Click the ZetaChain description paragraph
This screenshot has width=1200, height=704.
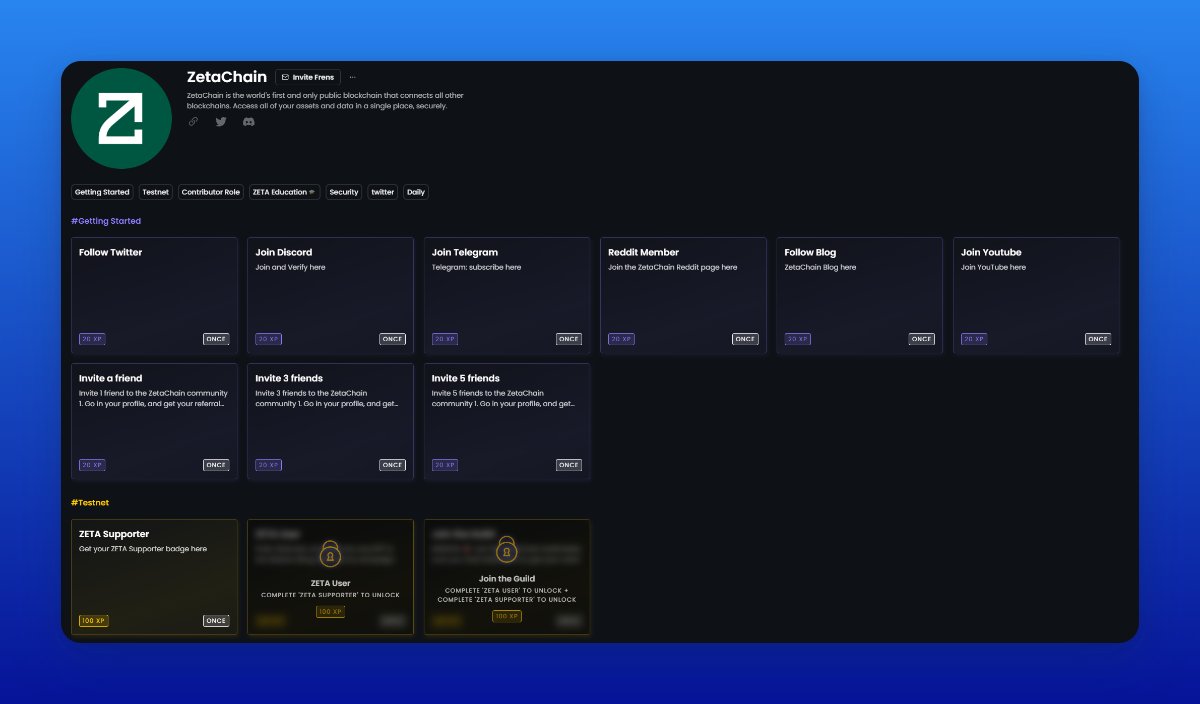(x=325, y=100)
